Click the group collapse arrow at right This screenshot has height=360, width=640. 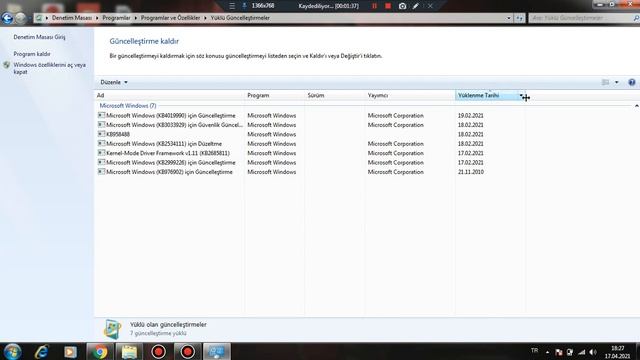tap(636, 106)
